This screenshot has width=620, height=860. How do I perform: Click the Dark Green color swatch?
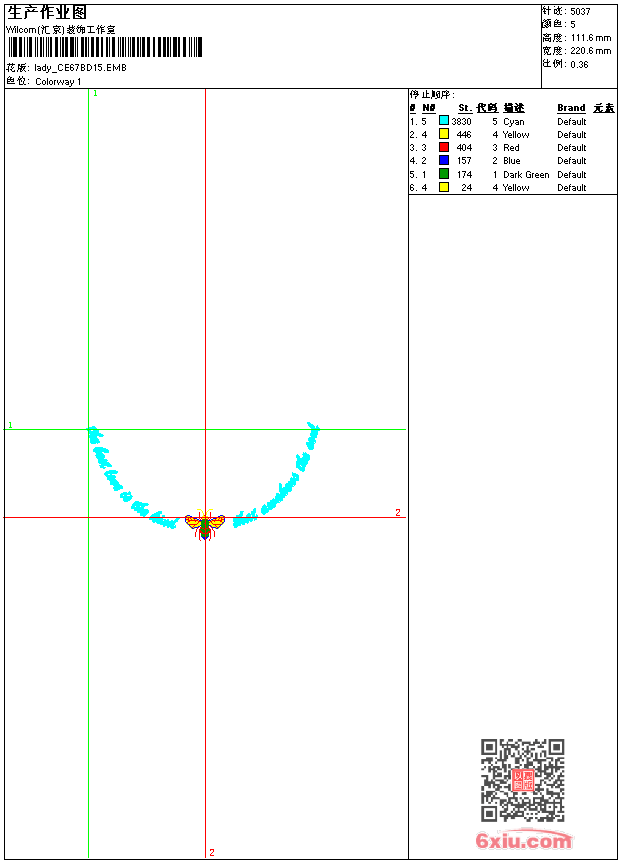point(444,174)
